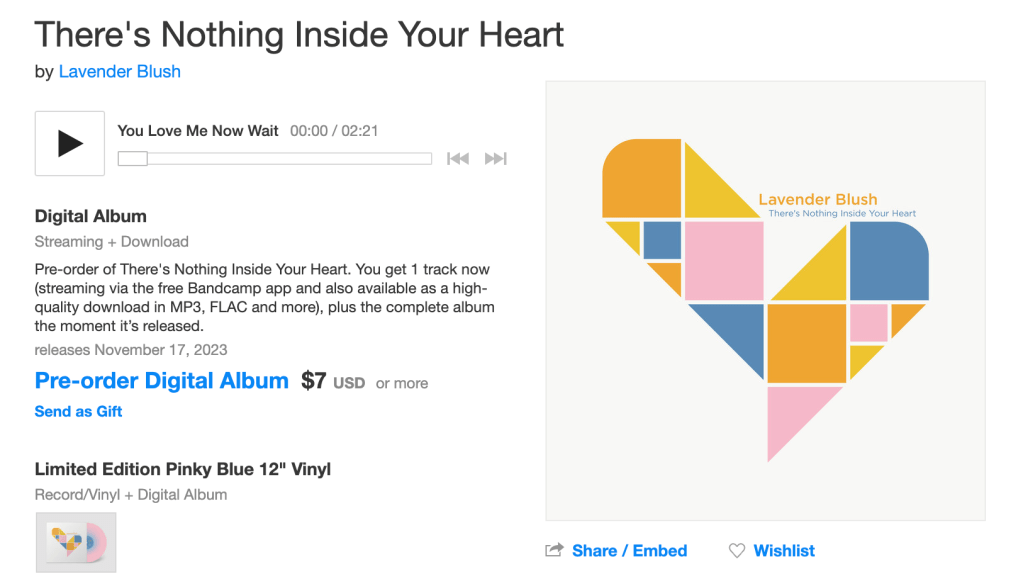1023x574 pixels.
Task: Skip to the next track
Action: tap(495, 158)
